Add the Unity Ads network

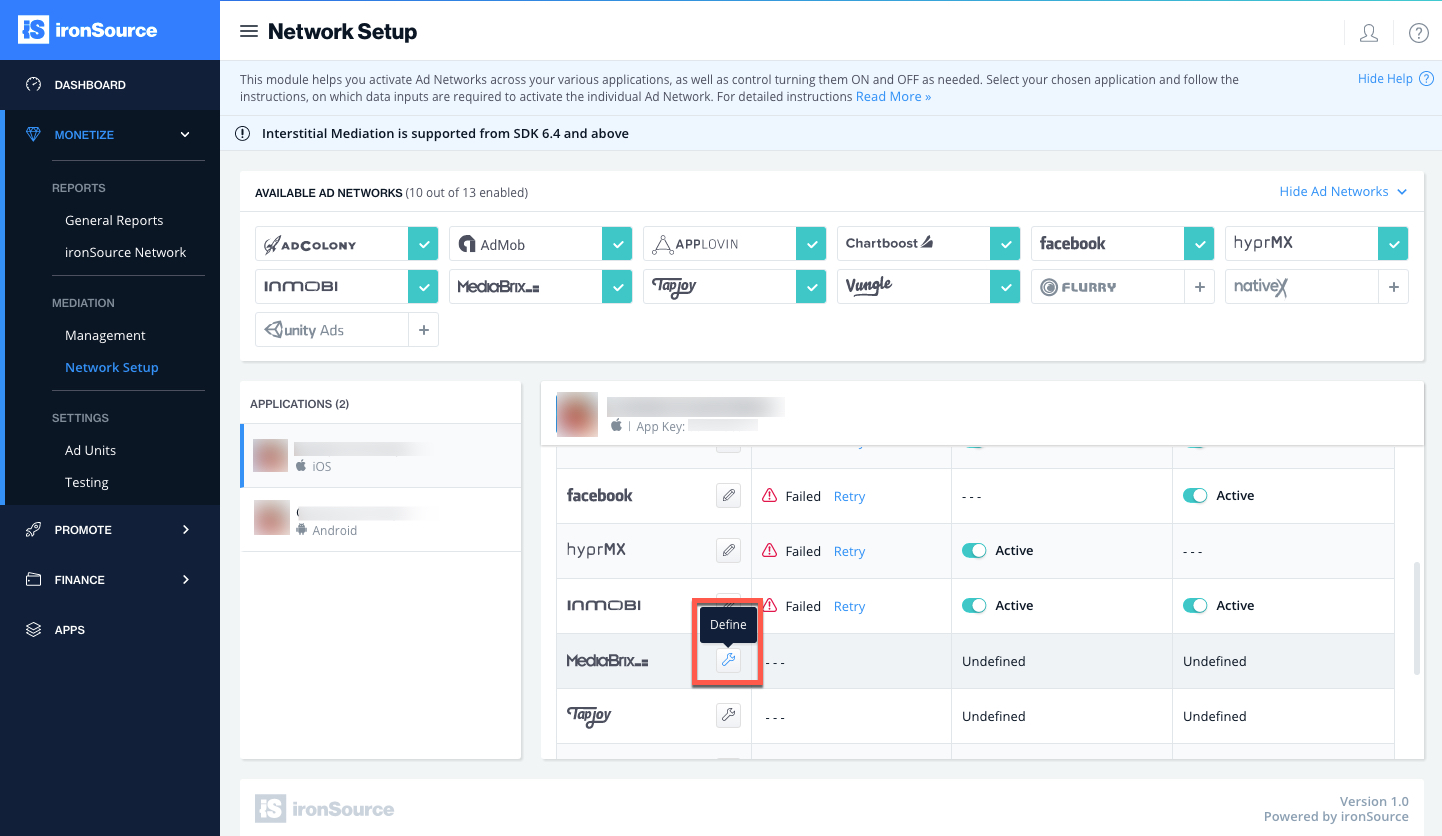[423, 330]
